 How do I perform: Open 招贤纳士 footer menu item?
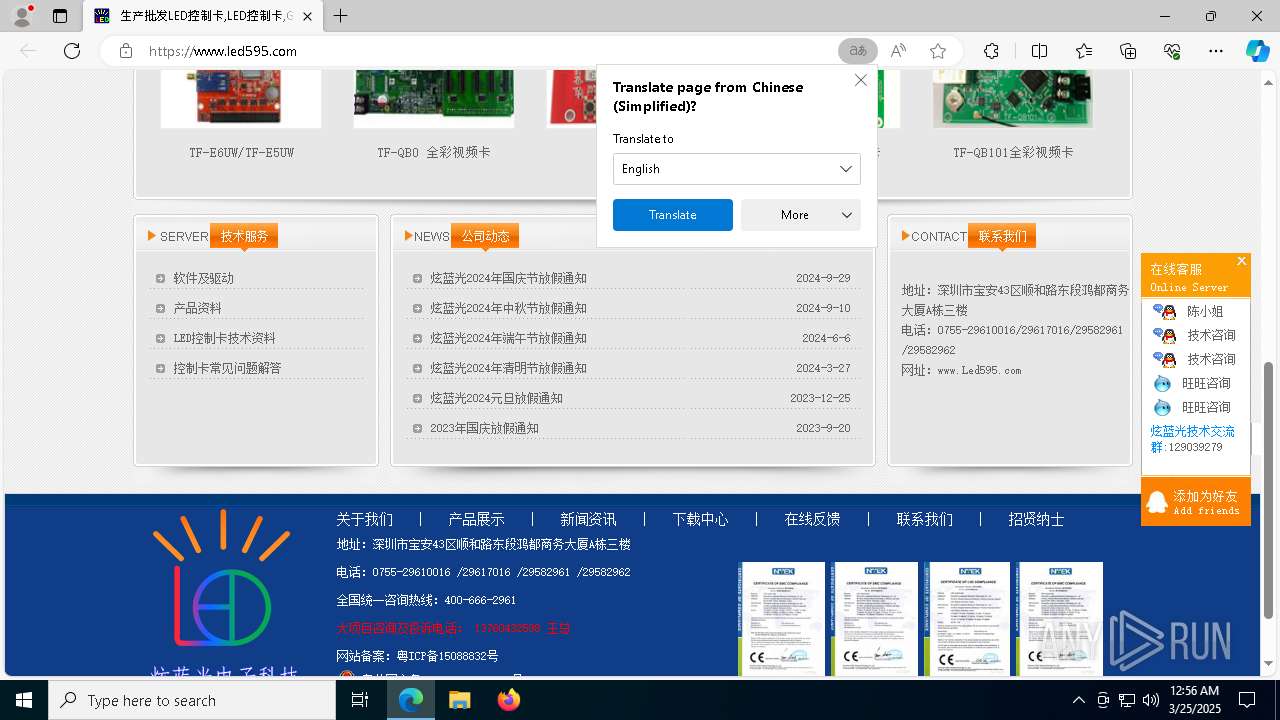1036,519
